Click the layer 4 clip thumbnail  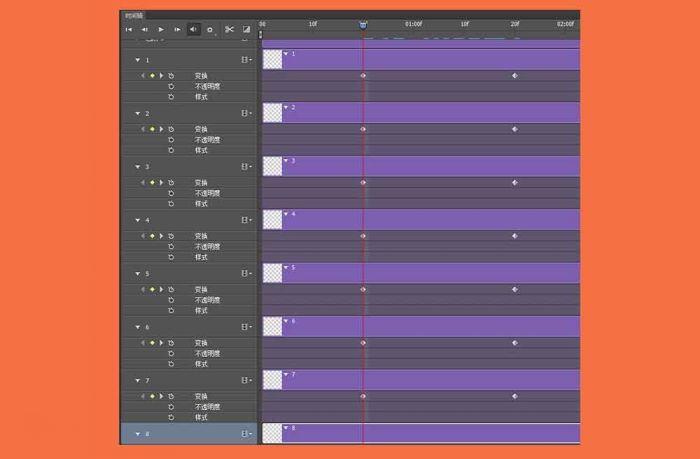pyautogui.click(x=272, y=220)
